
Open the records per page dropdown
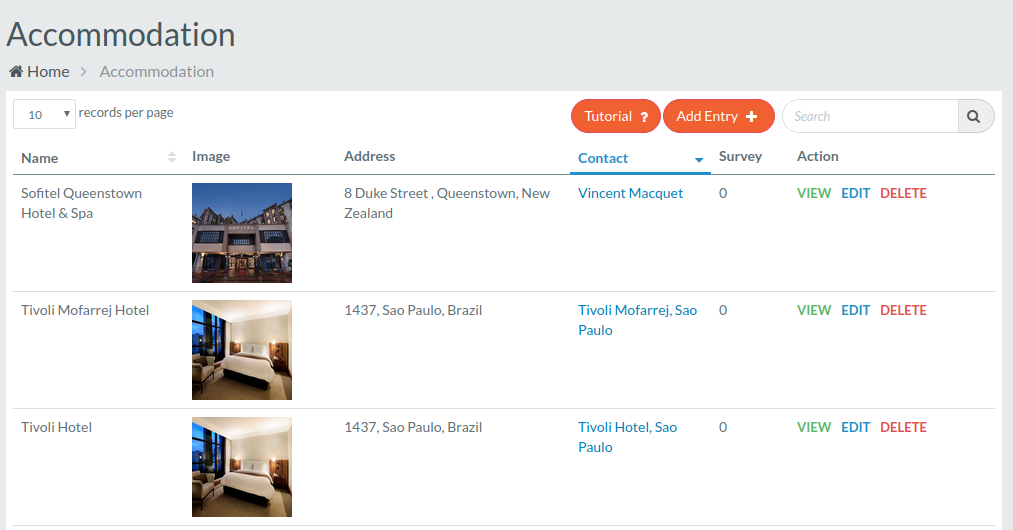[x=45, y=114]
